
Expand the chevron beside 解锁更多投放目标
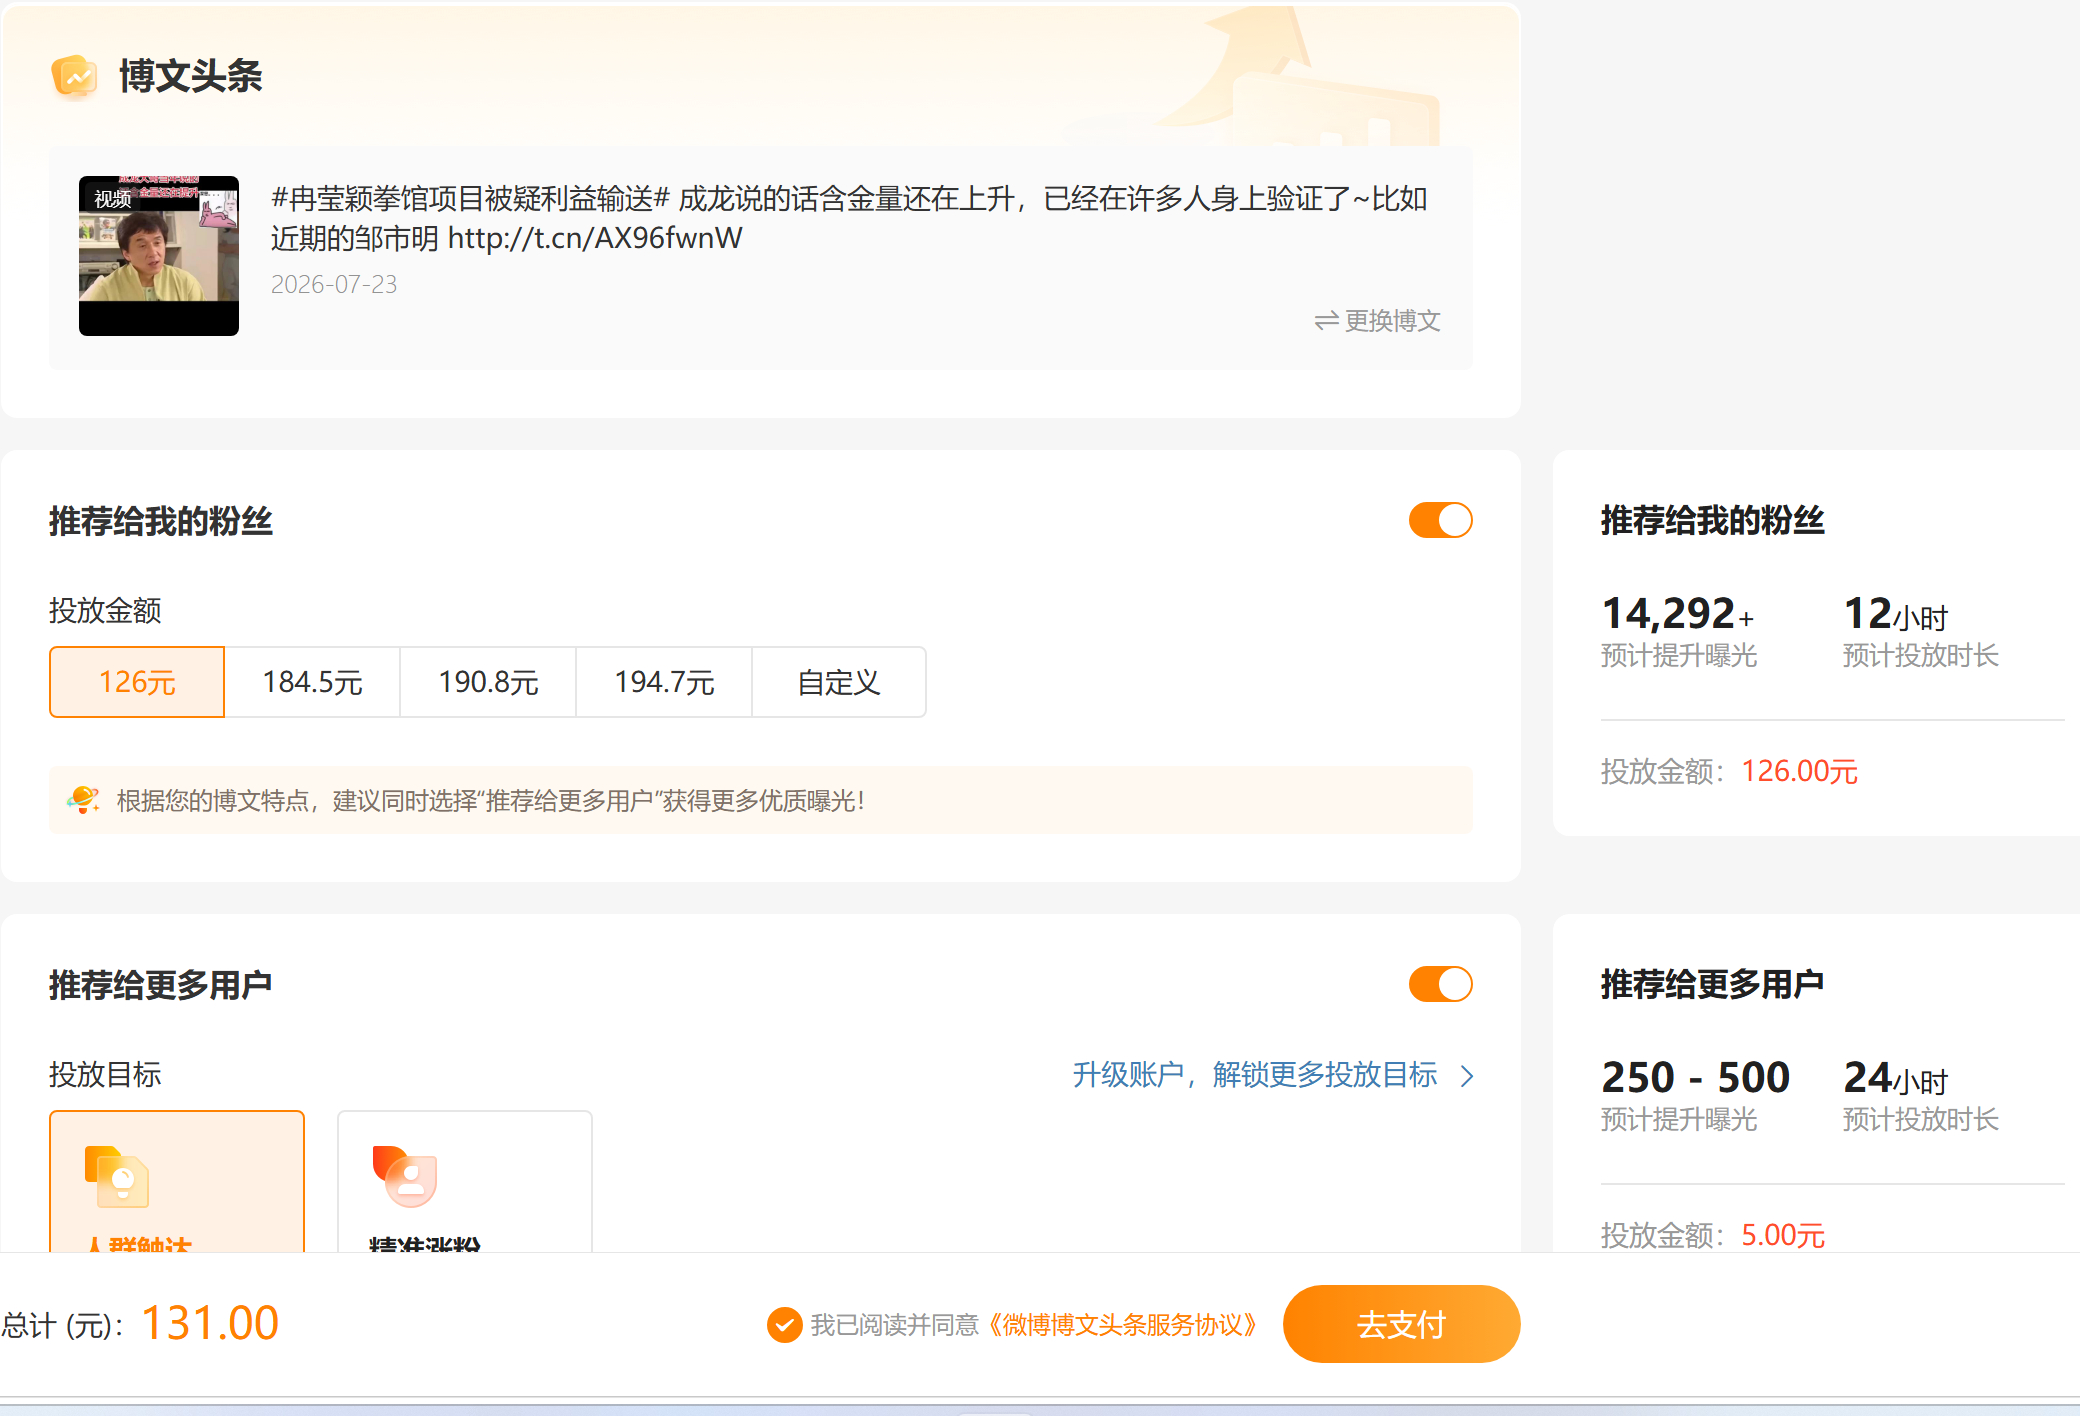pyautogui.click(x=1467, y=1076)
